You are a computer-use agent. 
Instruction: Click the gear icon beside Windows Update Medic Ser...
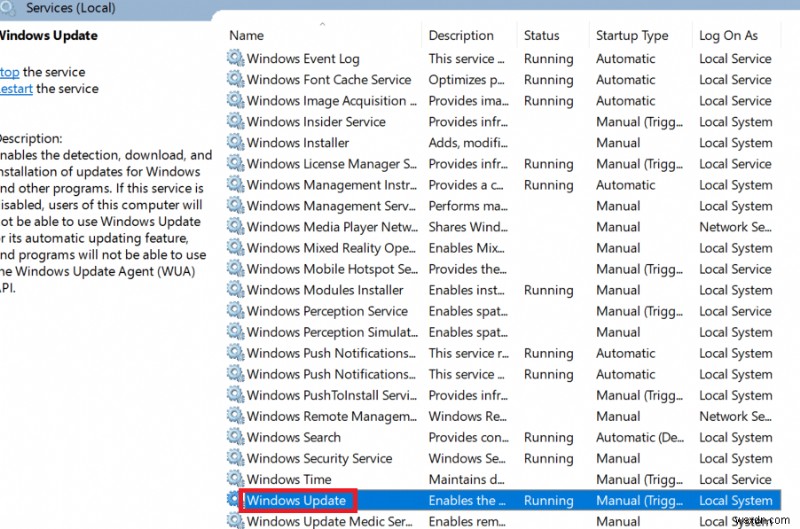[235, 520]
